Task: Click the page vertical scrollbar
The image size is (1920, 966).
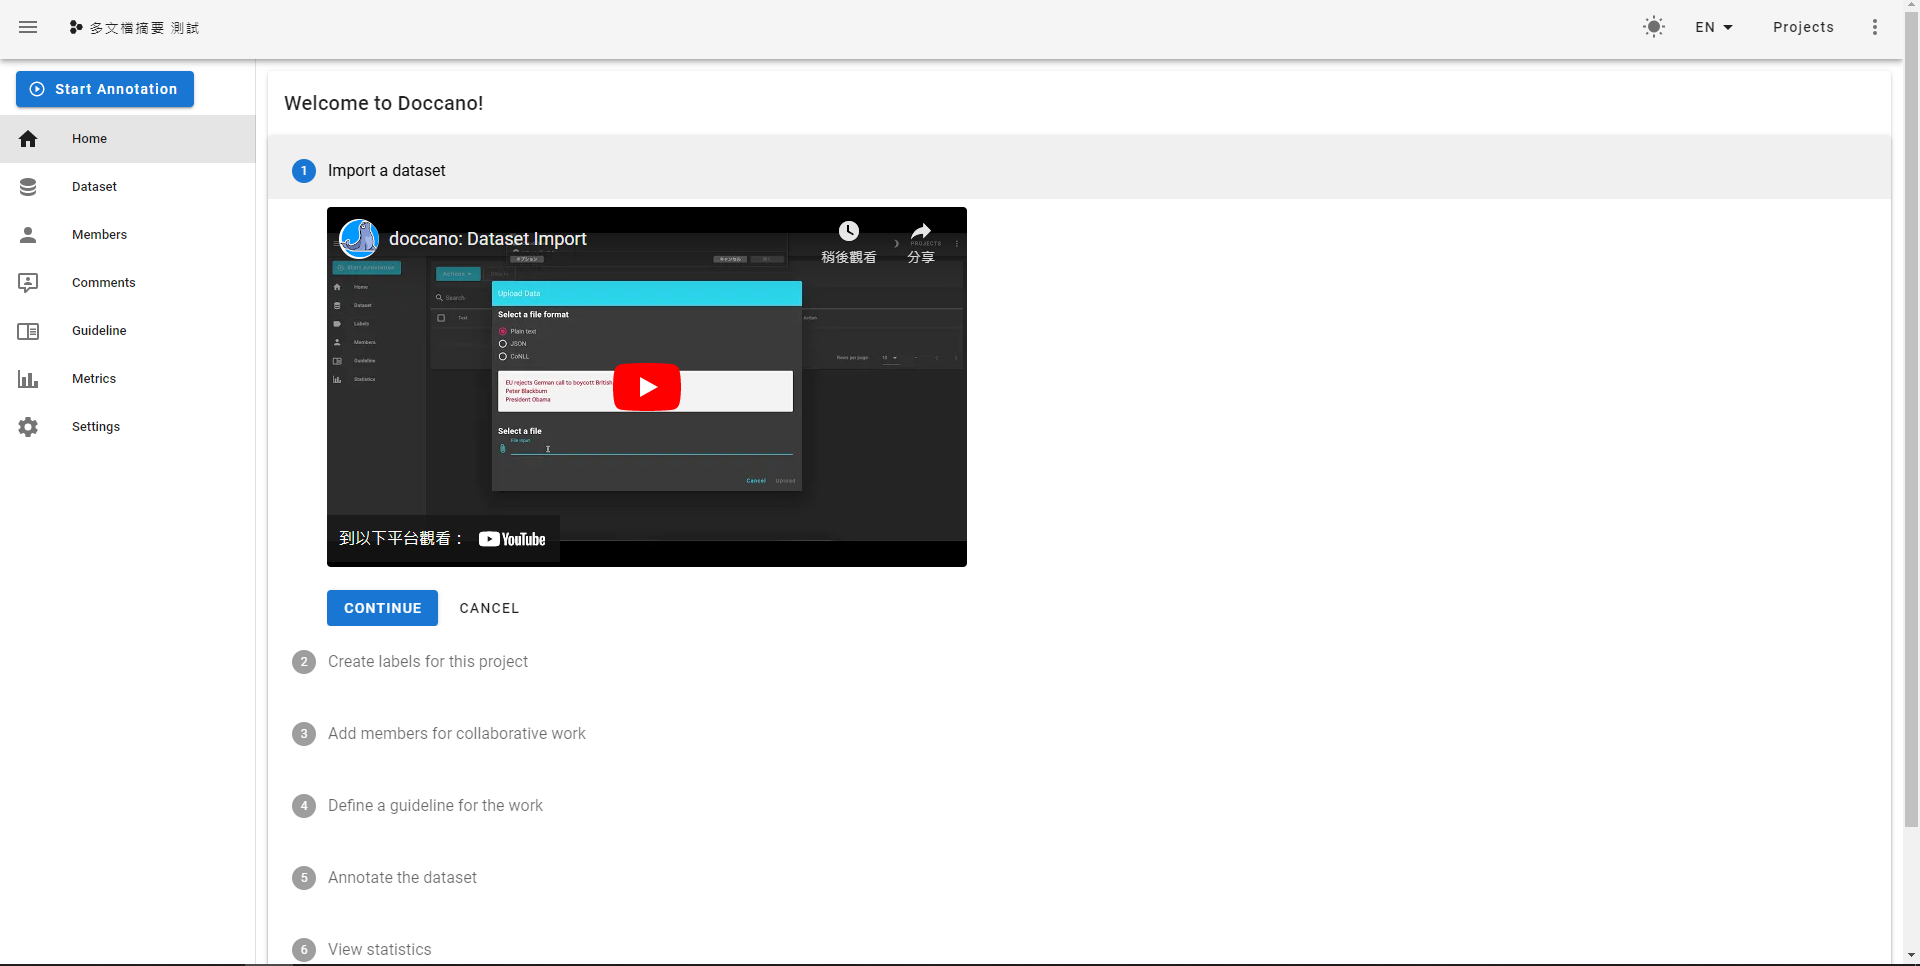Action: (x=1911, y=420)
